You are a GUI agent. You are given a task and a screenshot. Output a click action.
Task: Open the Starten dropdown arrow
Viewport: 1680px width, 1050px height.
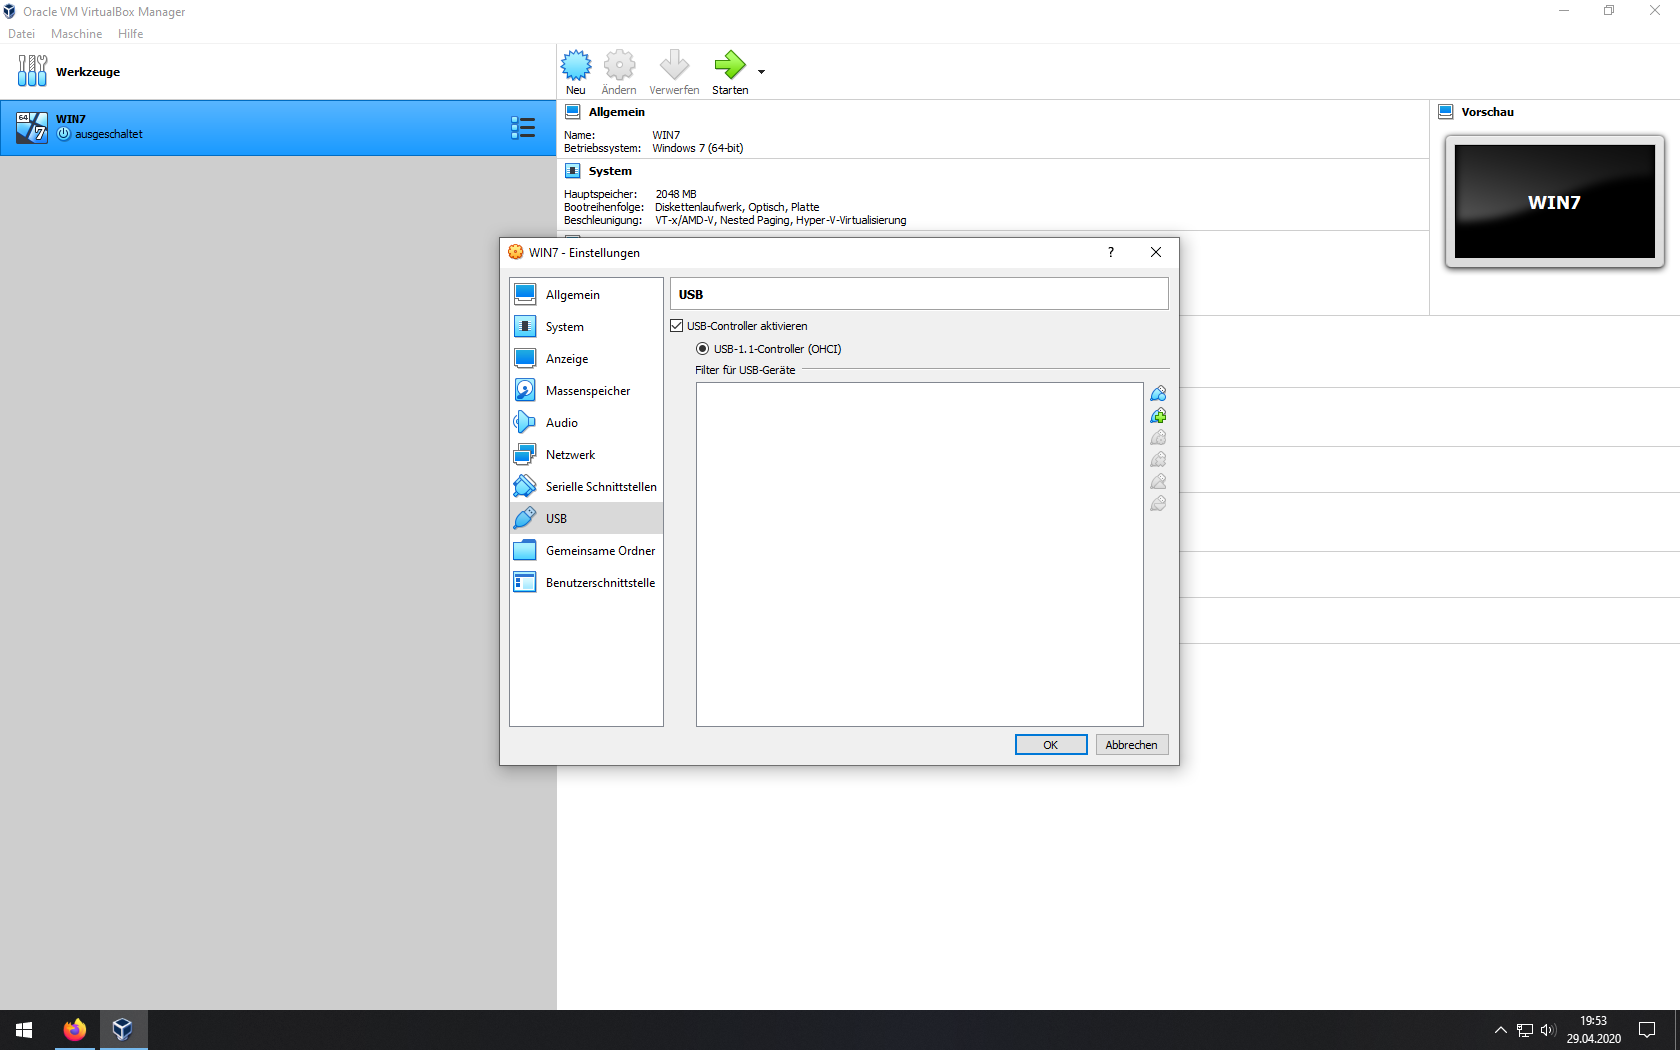pos(761,72)
